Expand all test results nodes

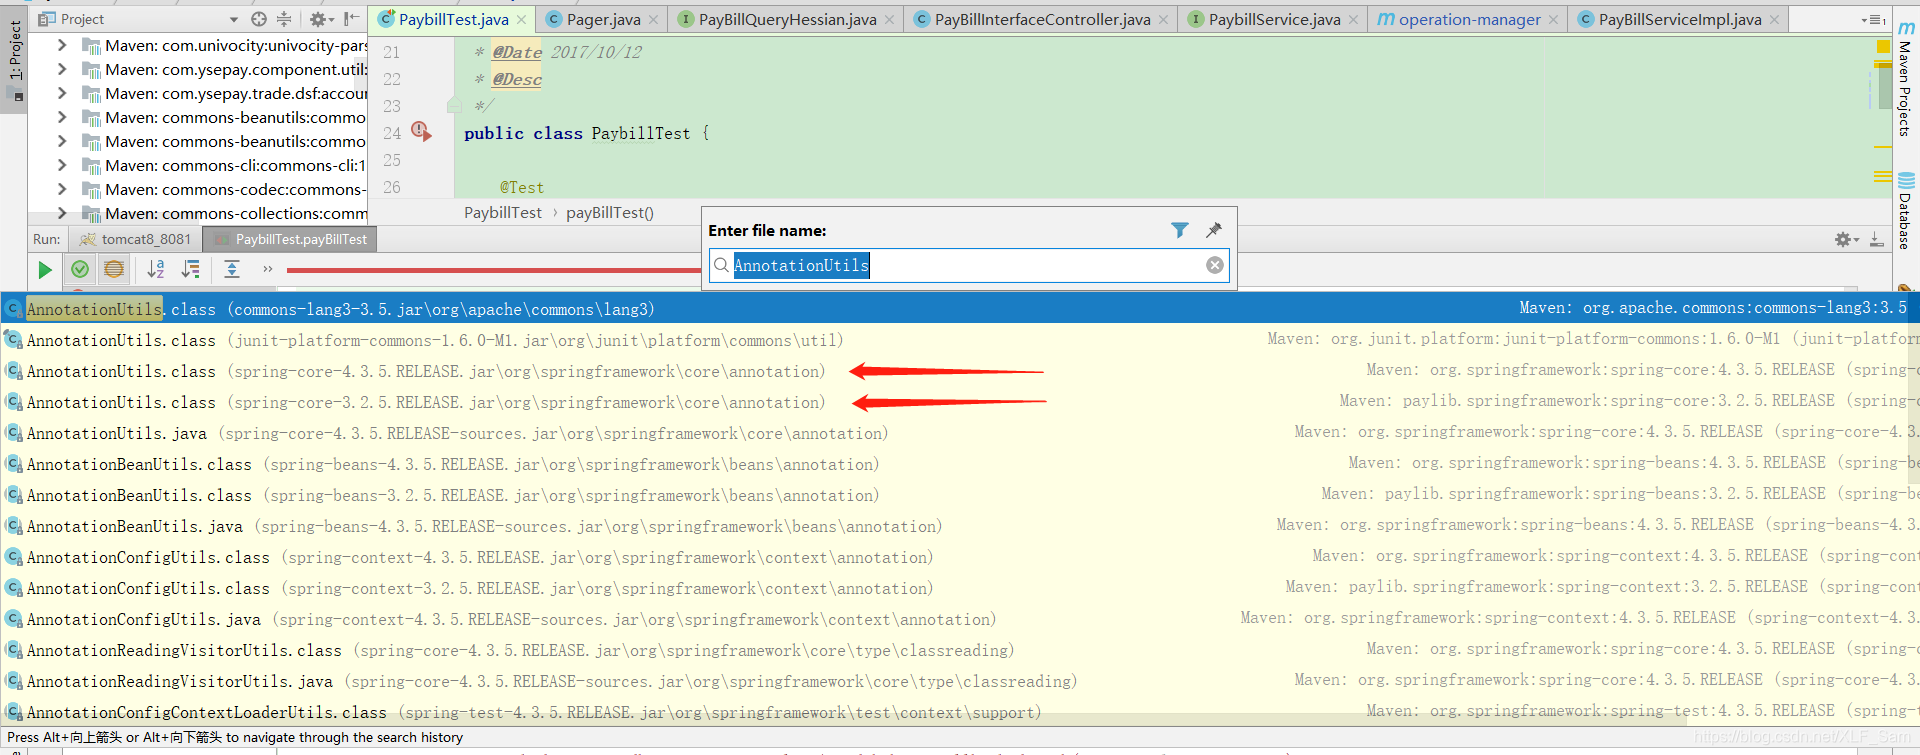(x=232, y=269)
